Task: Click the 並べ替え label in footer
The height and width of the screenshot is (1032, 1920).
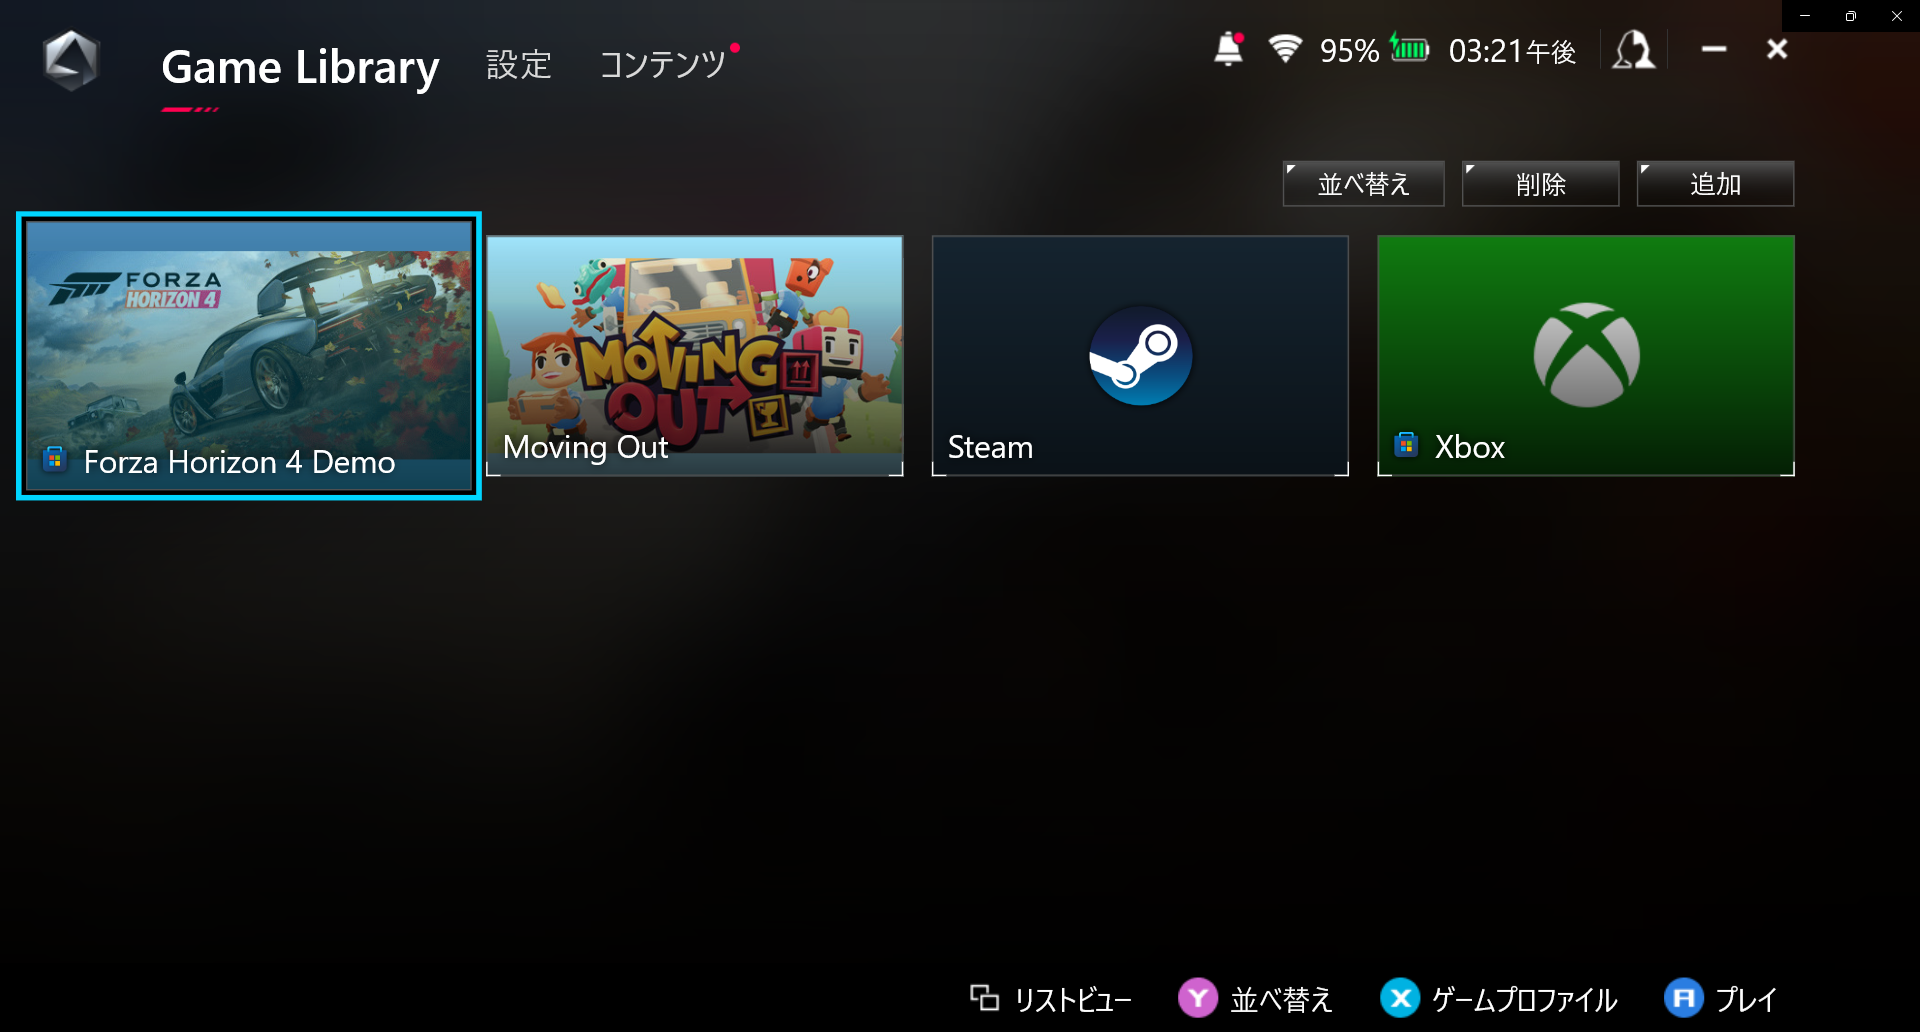Action: click(1281, 999)
